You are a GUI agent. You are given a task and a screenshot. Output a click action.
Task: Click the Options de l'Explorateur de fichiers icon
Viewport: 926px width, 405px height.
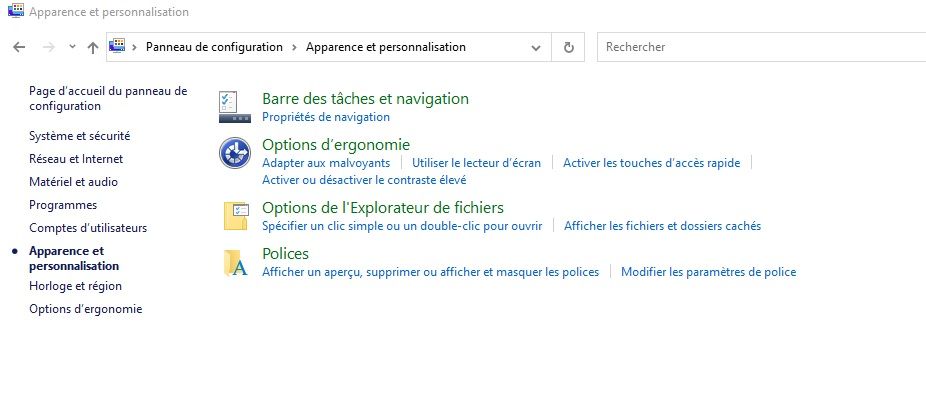click(236, 215)
